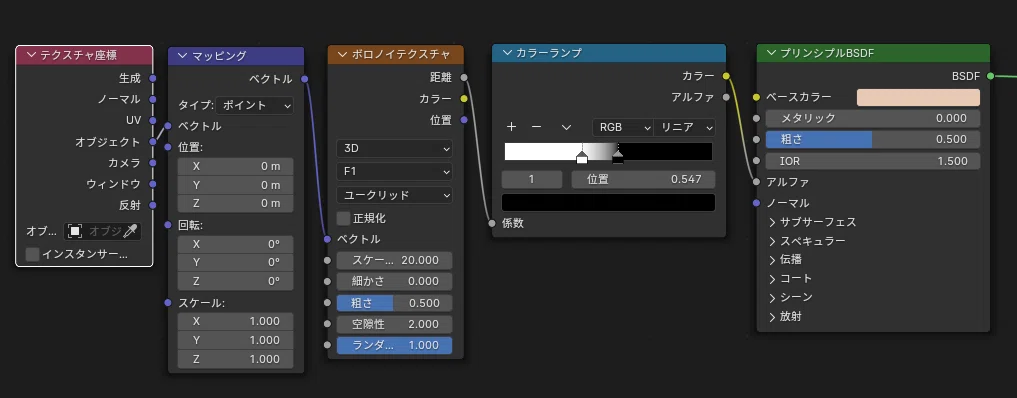Click the Voronoi 粗さ 0.500 slider
This screenshot has height=398, width=1017.
394,303
